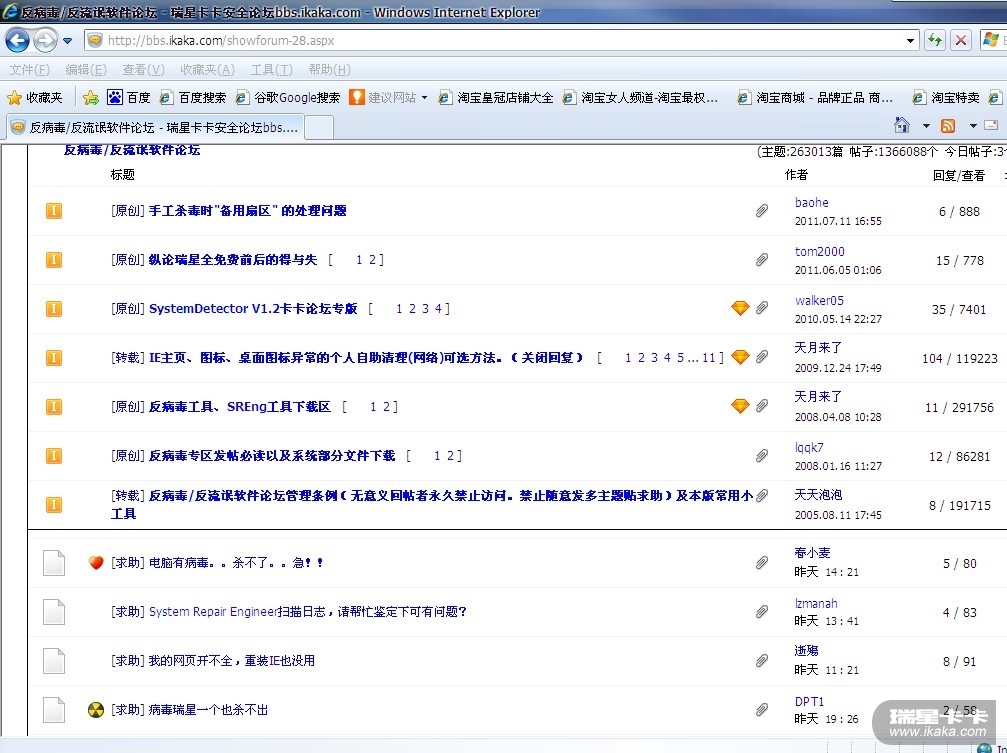Viewport: 1007px width, 753px height.
Task: Open the 谷歌Google搜索 bookmark
Action: (287, 98)
